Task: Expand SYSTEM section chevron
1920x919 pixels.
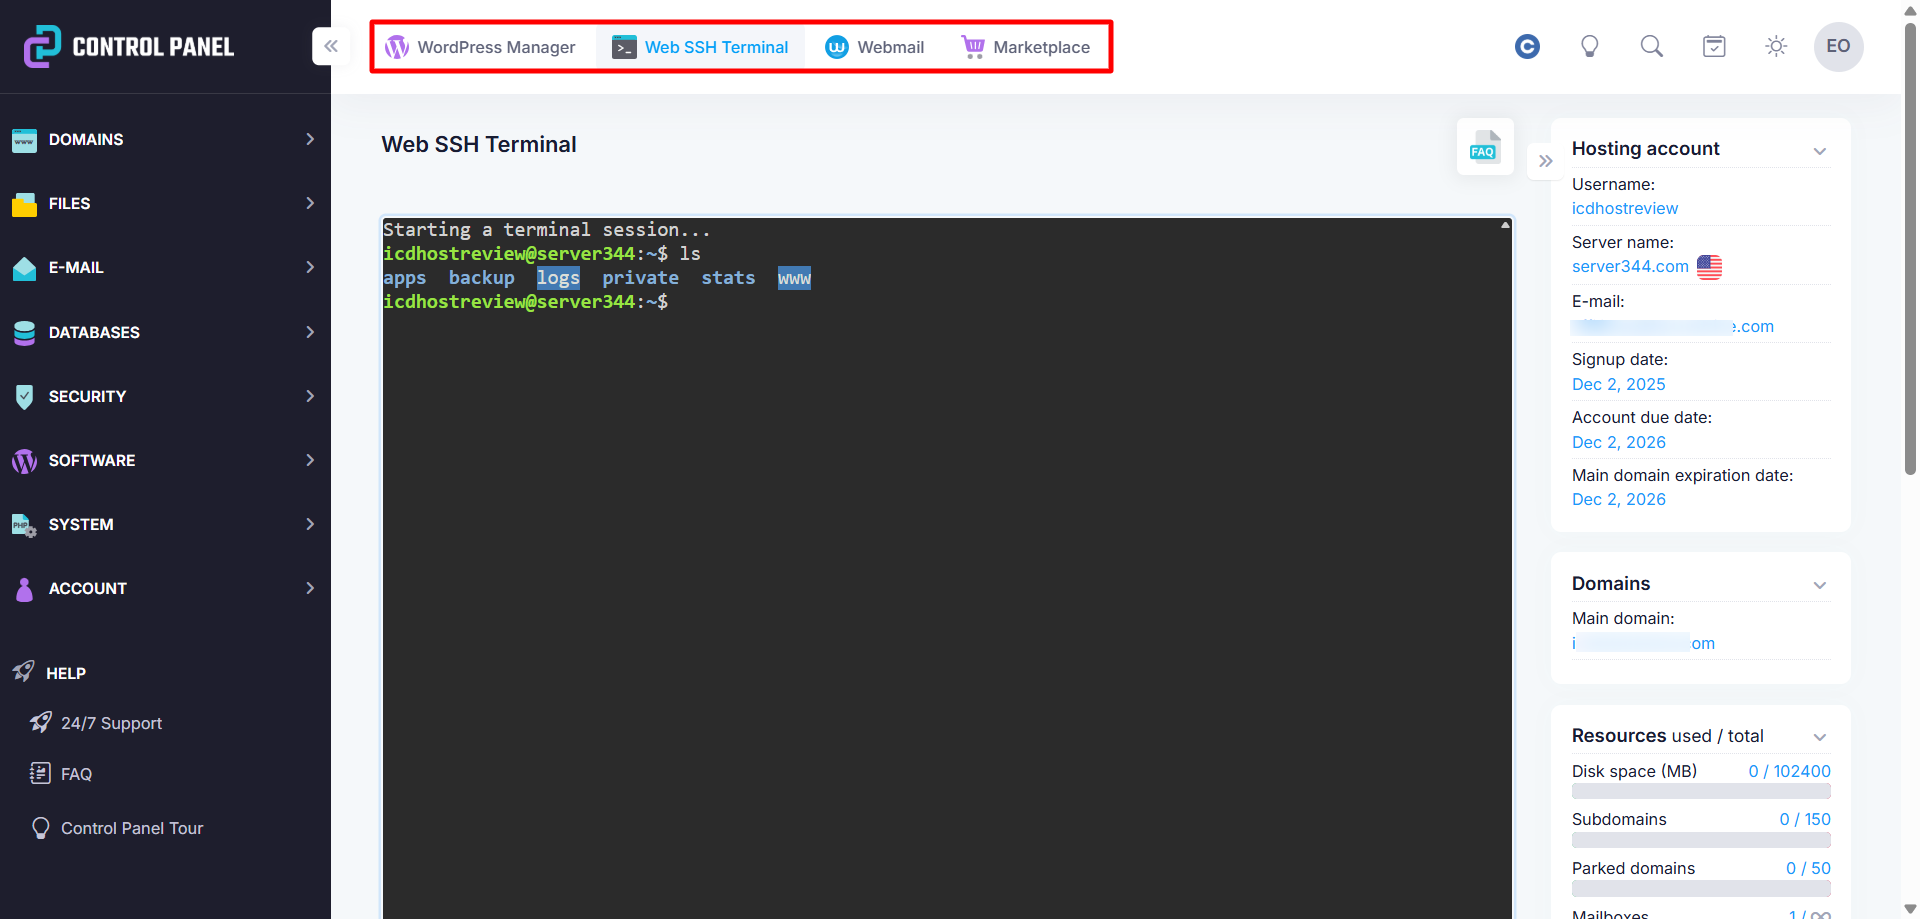Action: coord(310,524)
